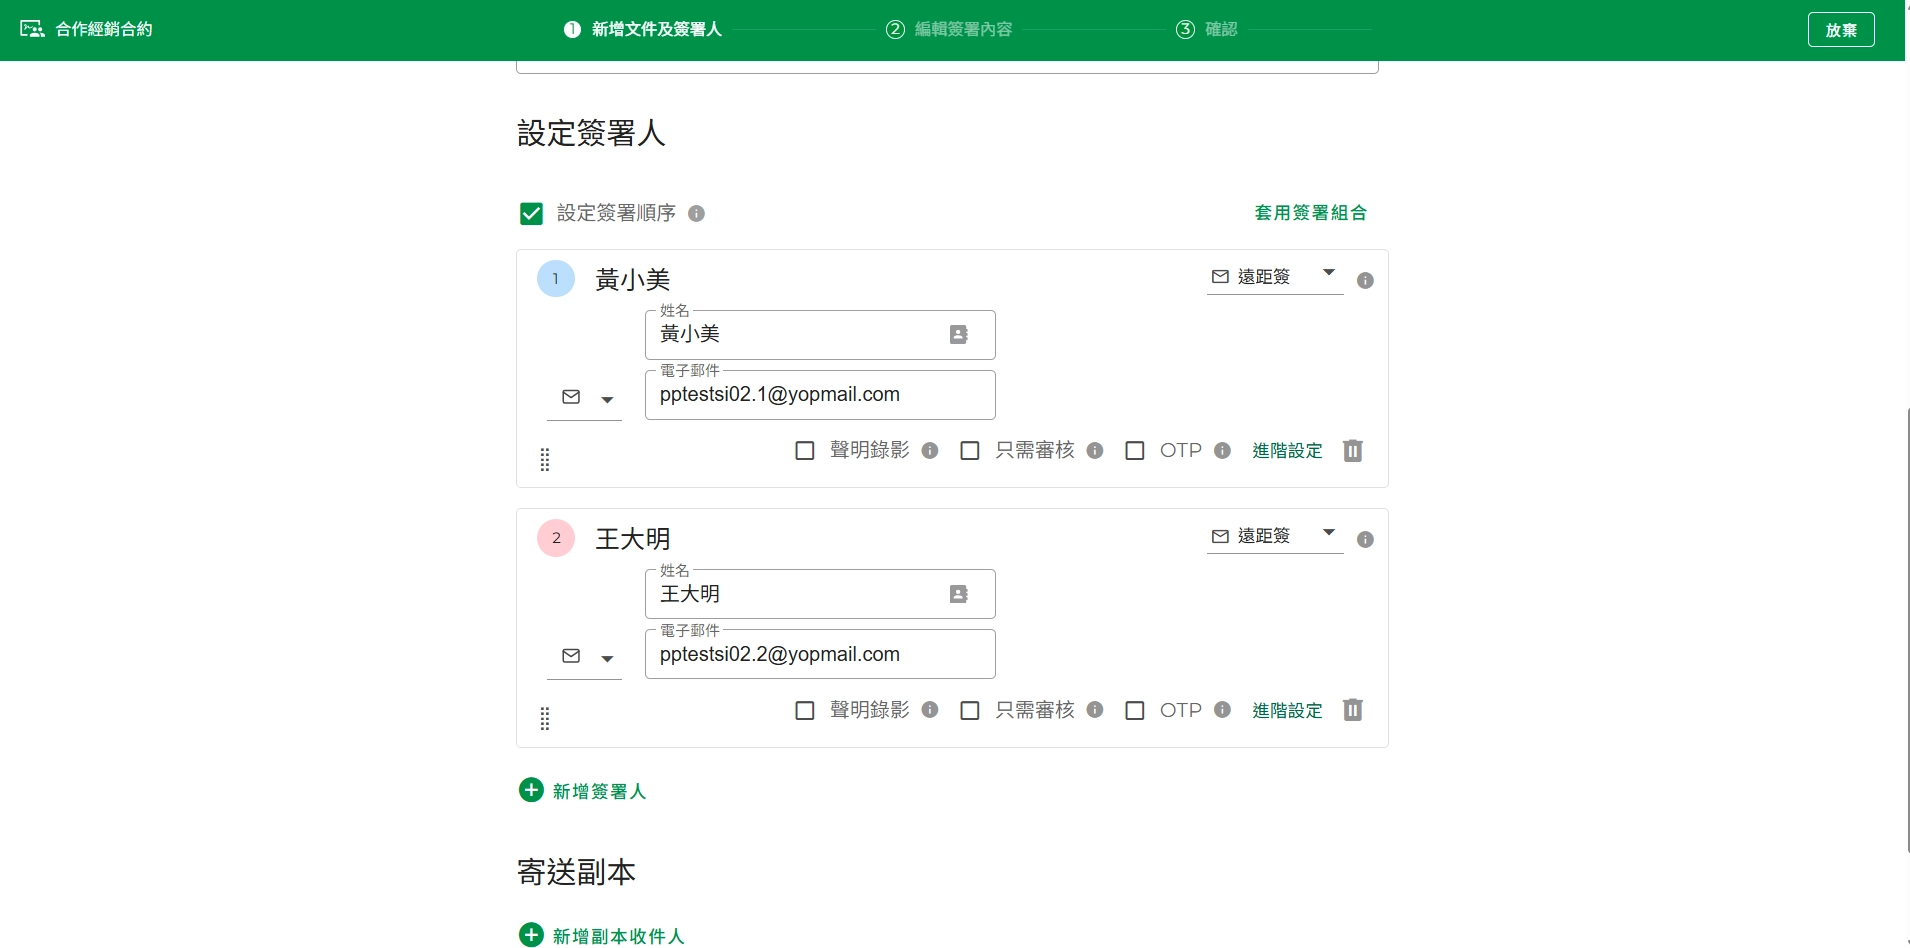Enable 只需審核 for 黃小美

pos(970,450)
